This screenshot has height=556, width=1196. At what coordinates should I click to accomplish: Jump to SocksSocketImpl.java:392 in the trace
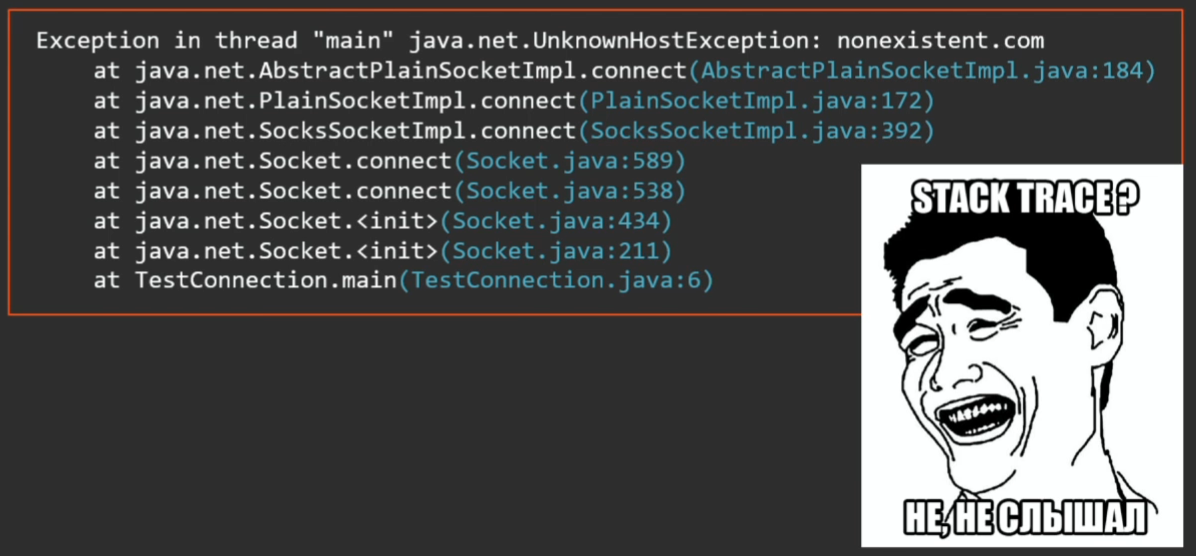(x=755, y=131)
